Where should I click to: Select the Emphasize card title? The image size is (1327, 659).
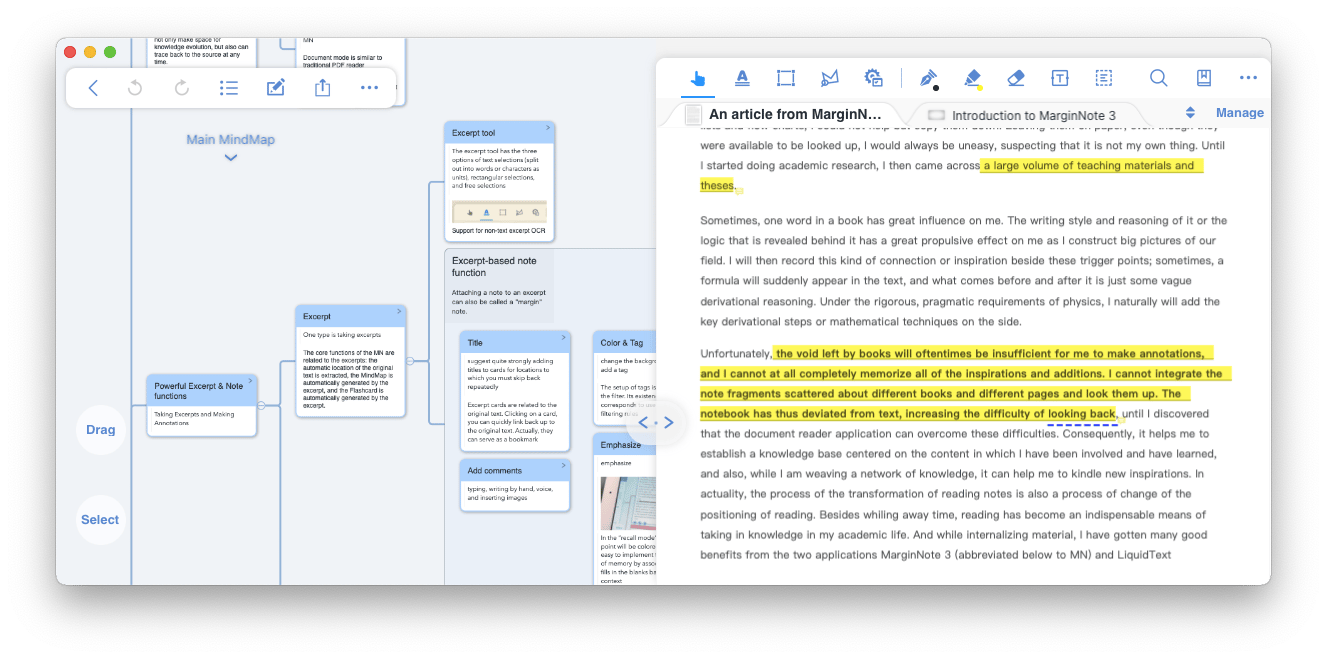[x=621, y=445]
